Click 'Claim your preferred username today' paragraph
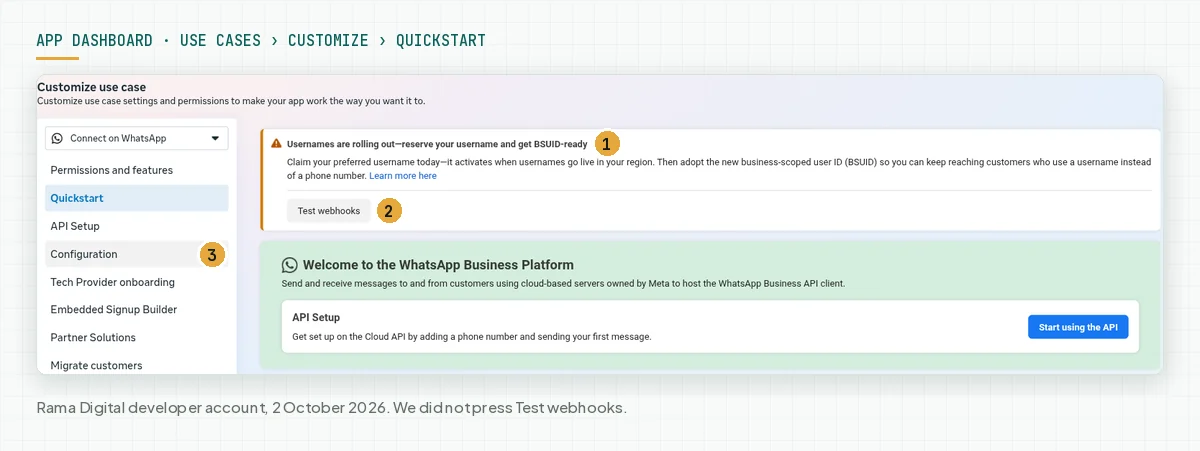This screenshot has width=1200, height=451. (x=719, y=169)
